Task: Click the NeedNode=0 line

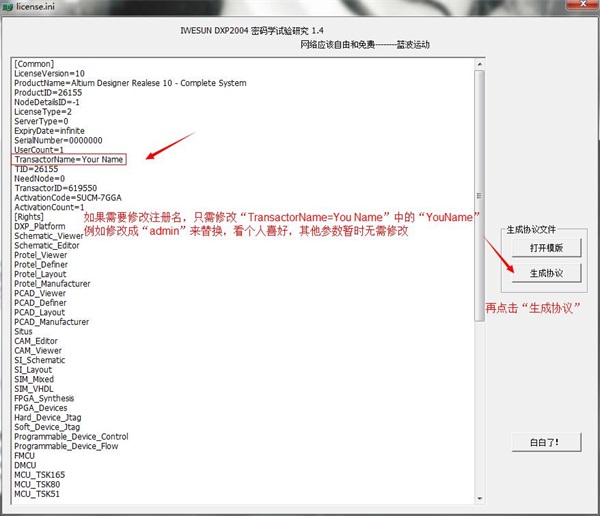Action: click(40, 179)
